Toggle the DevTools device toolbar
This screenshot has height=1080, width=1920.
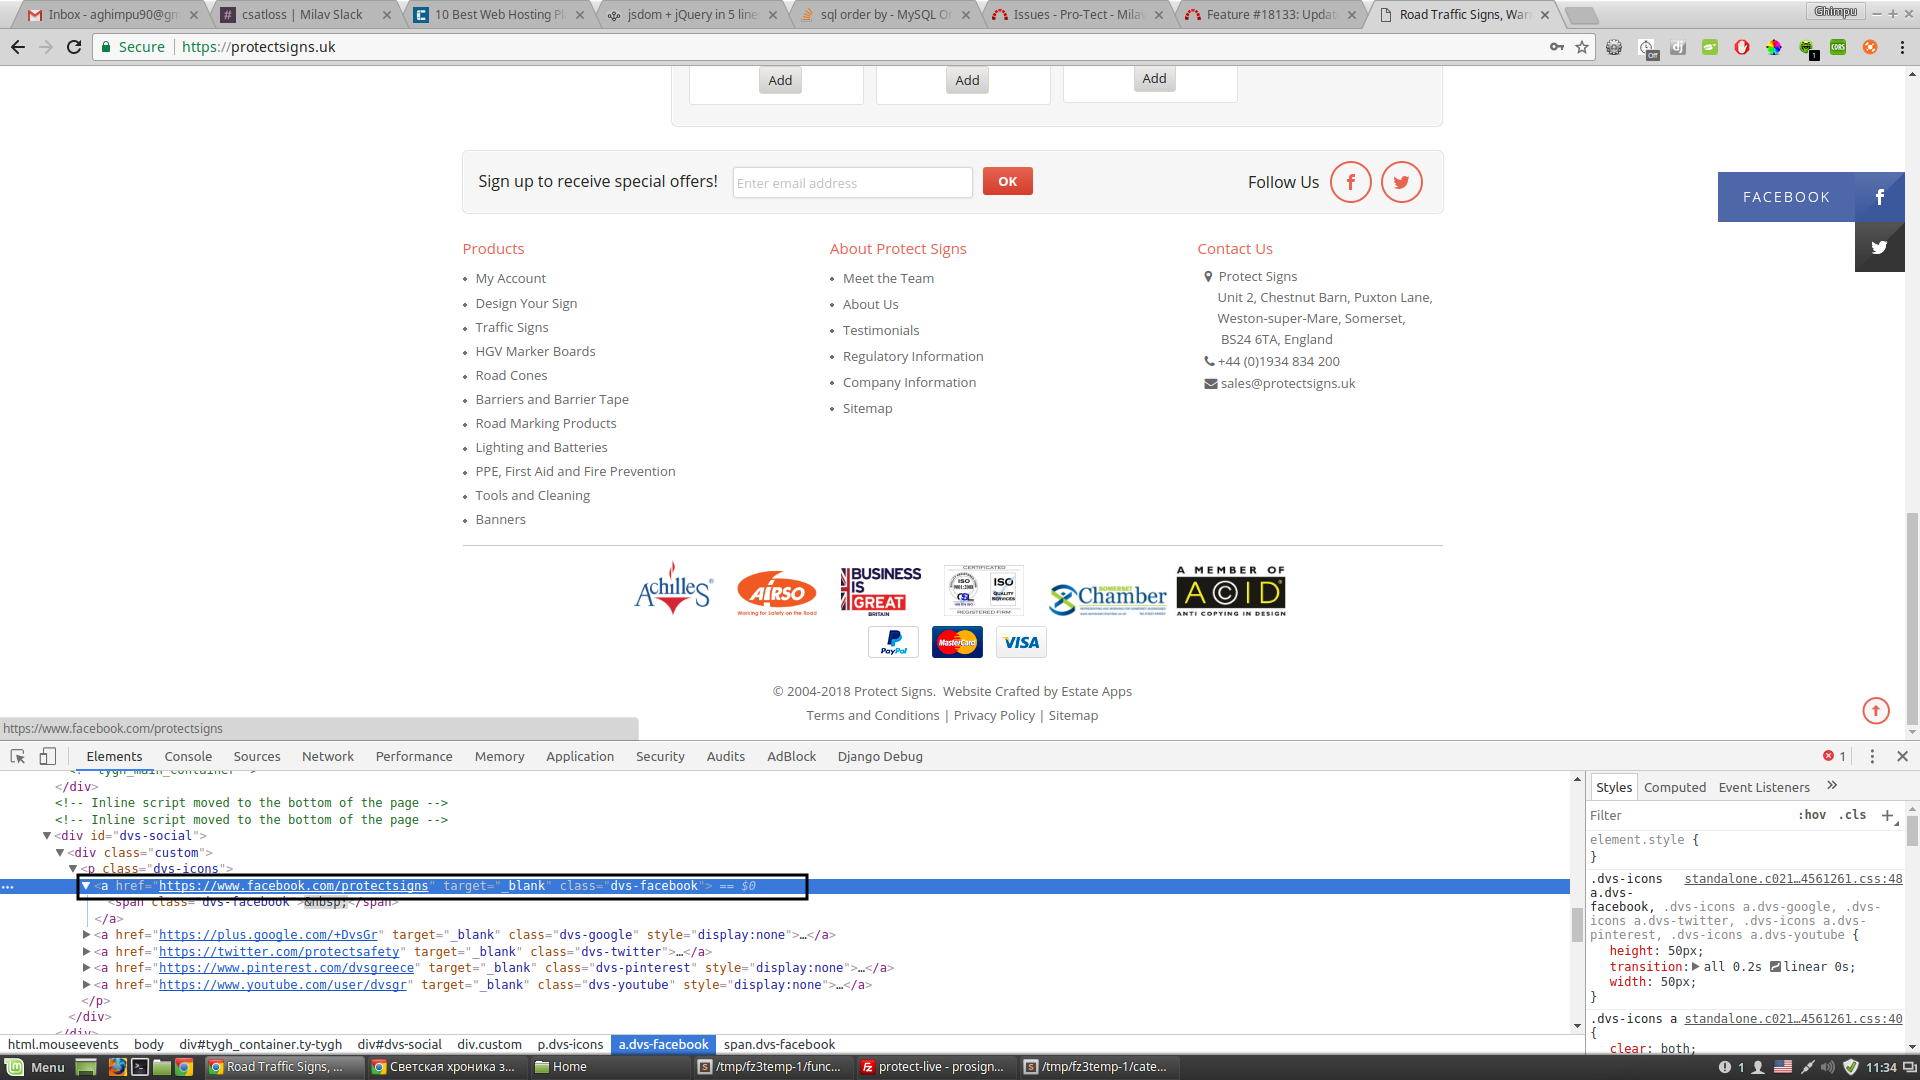[47, 756]
